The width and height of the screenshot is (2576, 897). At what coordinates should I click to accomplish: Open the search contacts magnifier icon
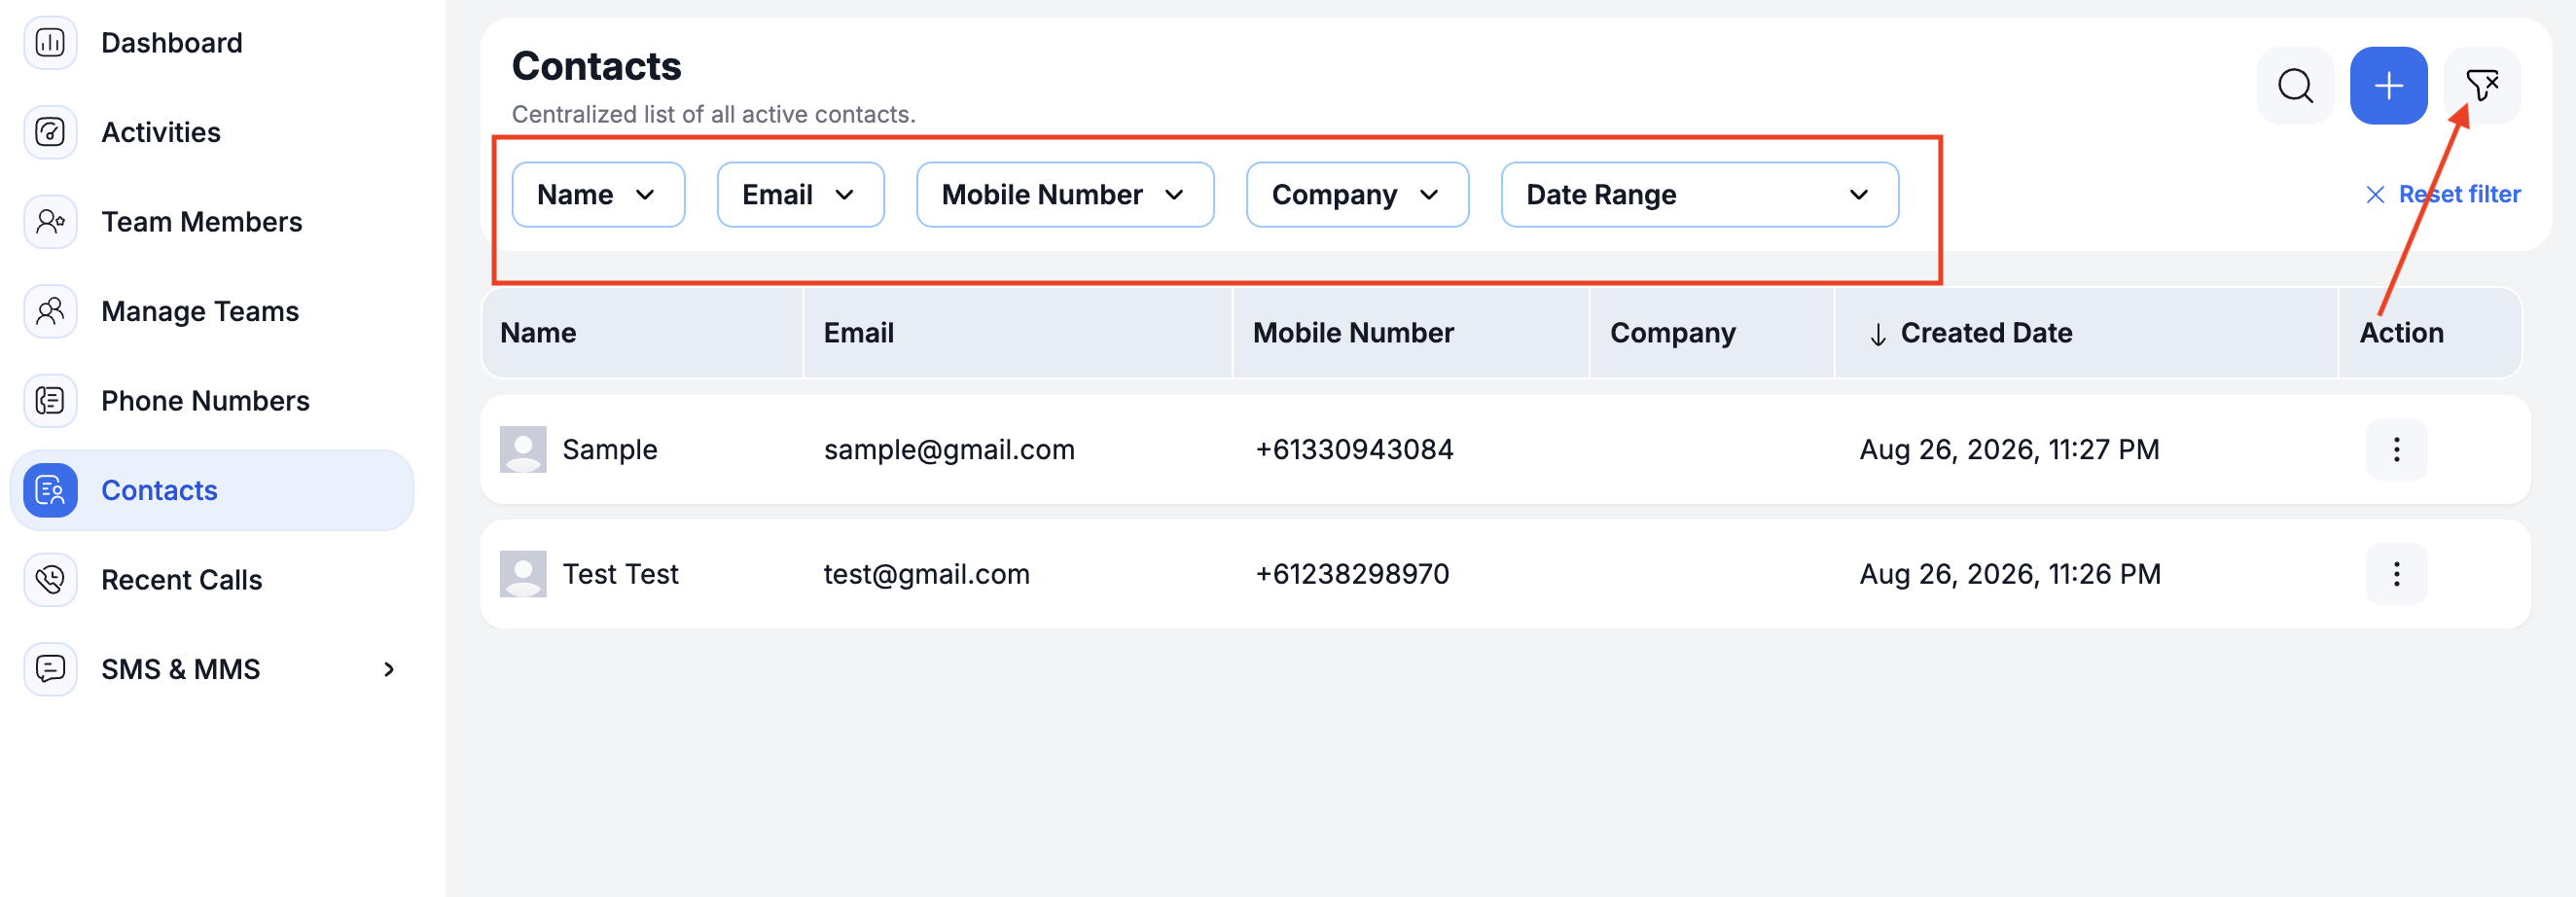2295,86
